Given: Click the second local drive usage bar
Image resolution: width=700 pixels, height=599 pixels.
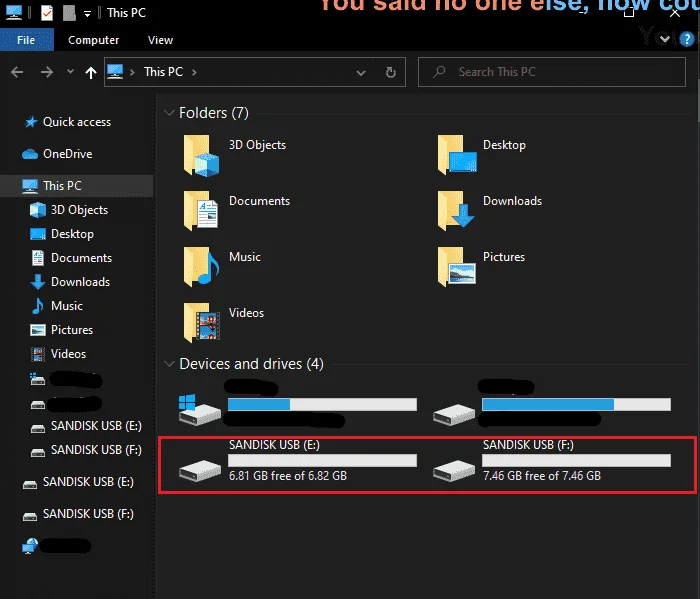Looking at the screenshot, I should point(576,404).
